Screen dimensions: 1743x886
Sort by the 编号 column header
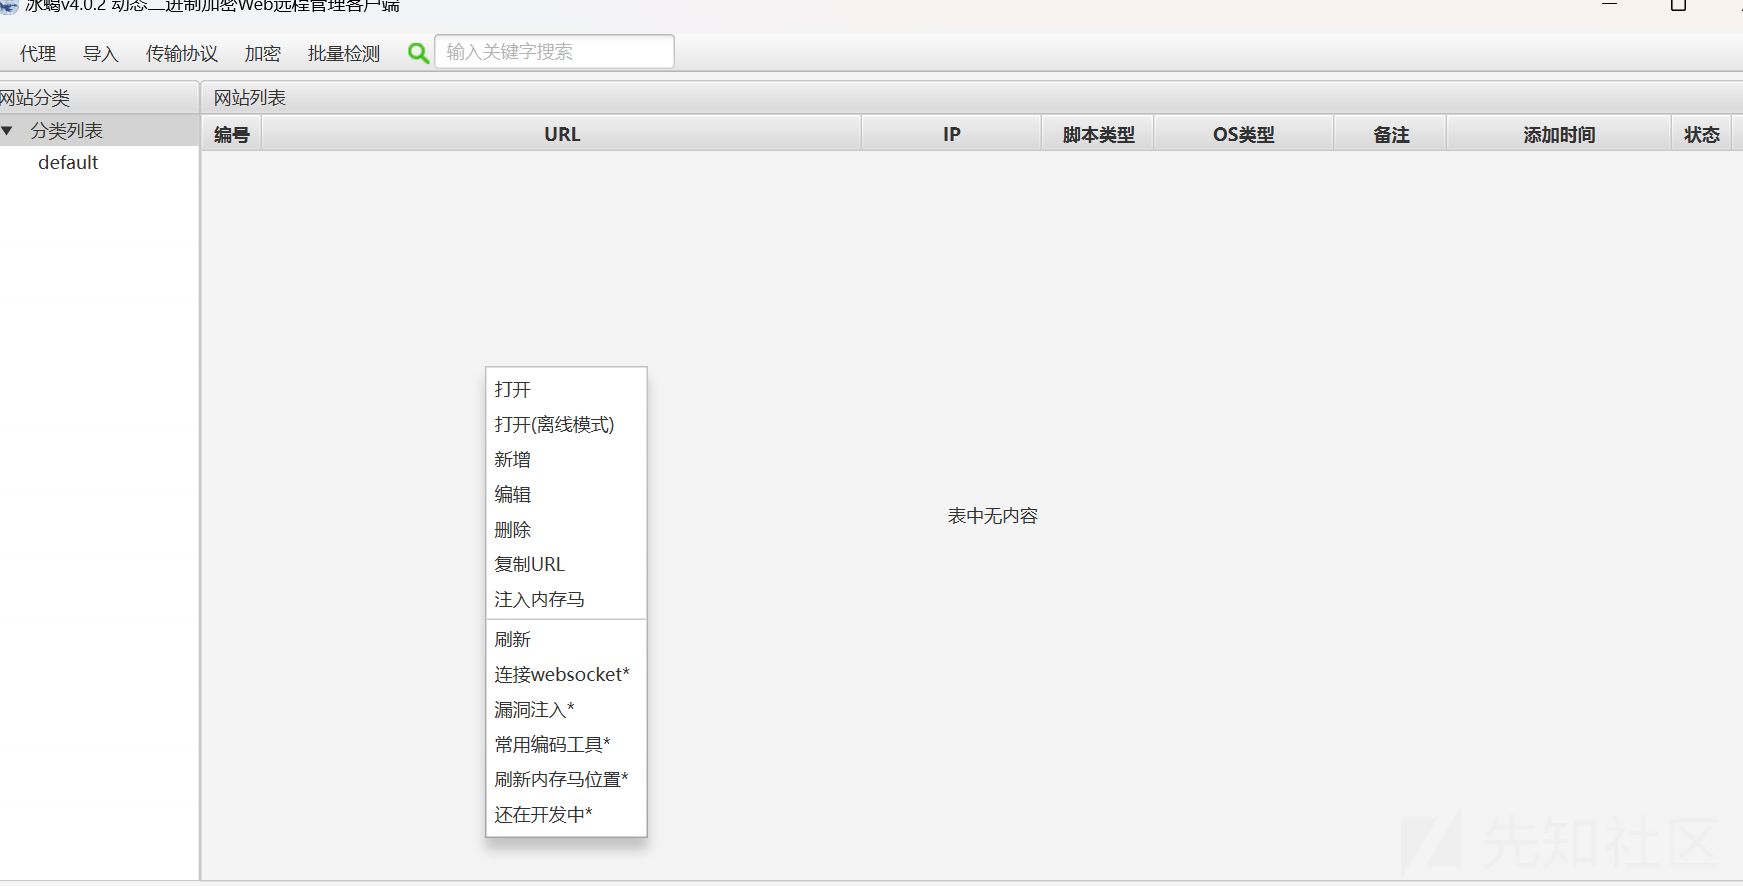click(232, 134)
